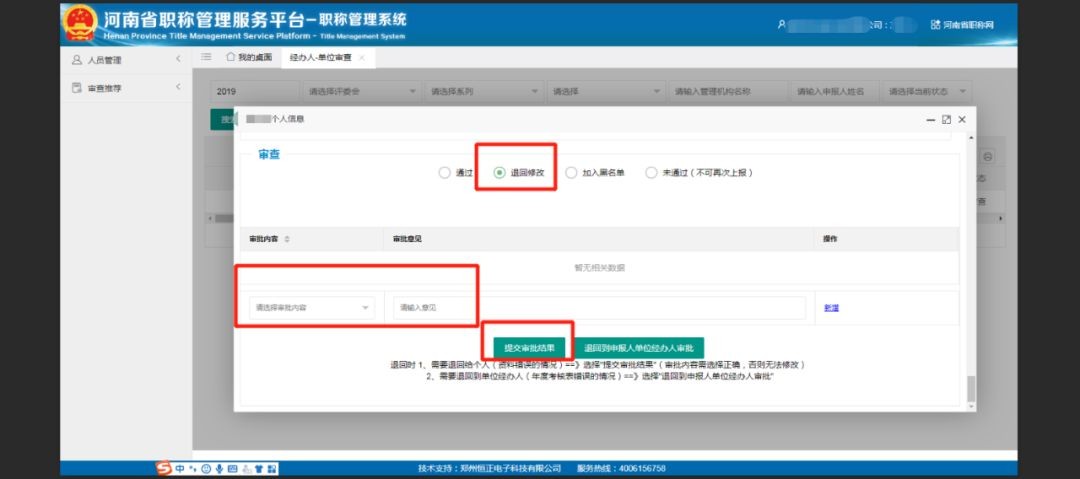Close the 经办人-单位审查 tab
This screenshot has width=1080, height=479.
click(x=362, y=58)
